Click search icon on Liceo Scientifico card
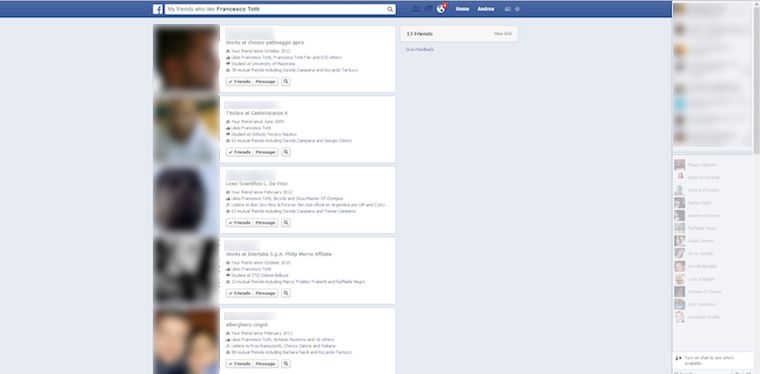 (x=286, y=223)
